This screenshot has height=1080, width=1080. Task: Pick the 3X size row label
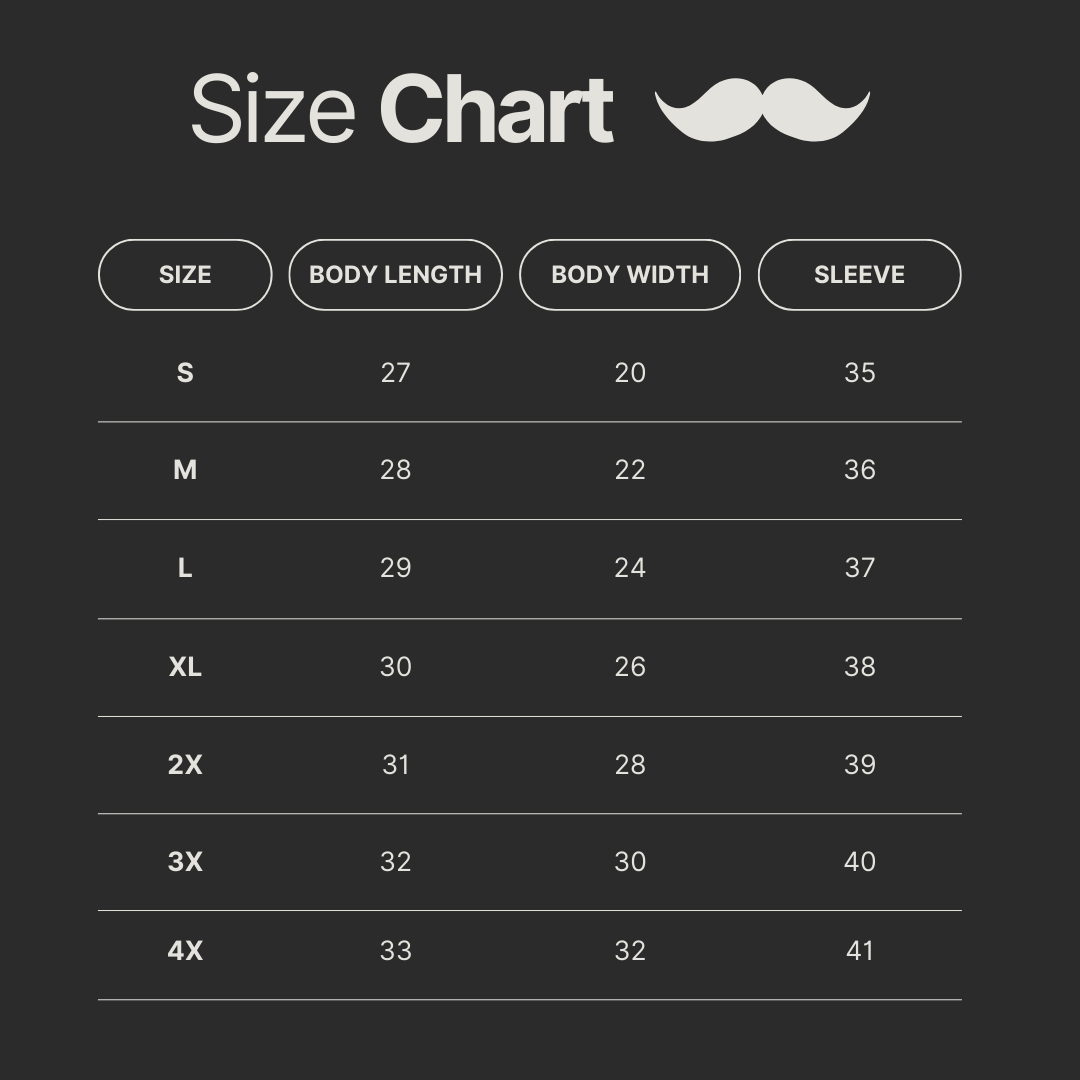coord(185,862)
